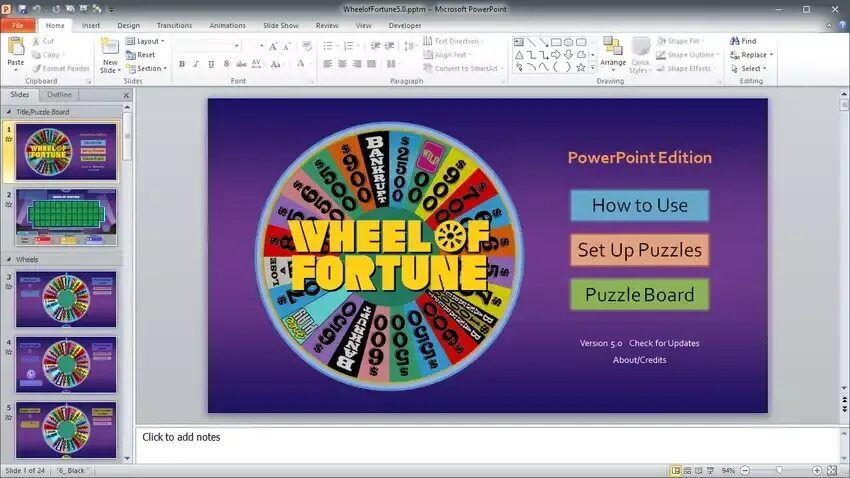Select the 5-Point Star shape
This screenshot has width=850, height=478.
[581, 67]
